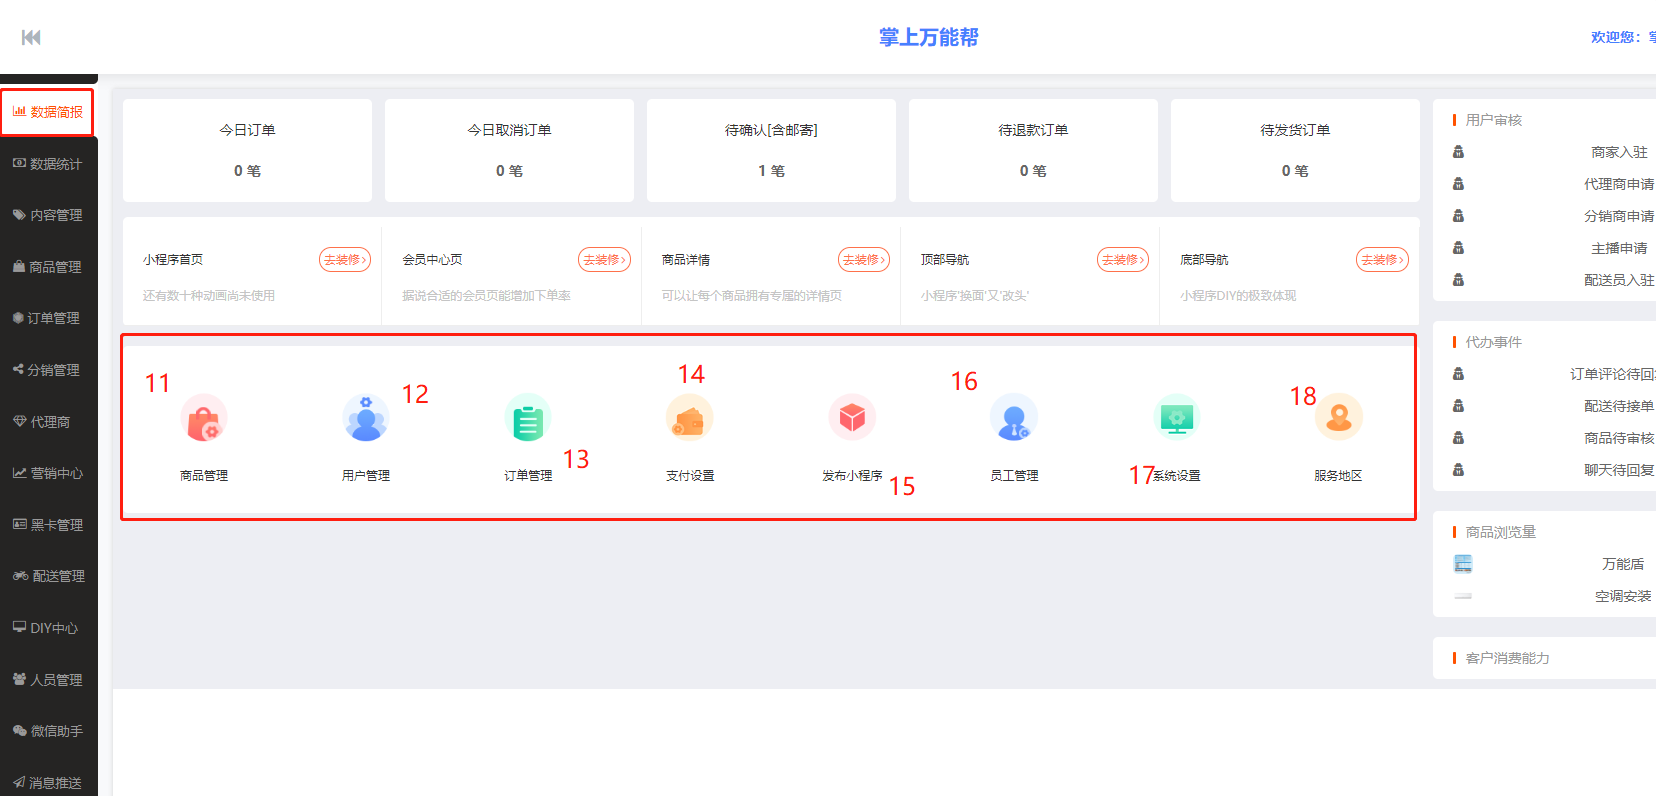
Task: Open 订单评论待回复 to-do item
Action: coord(1611,374)
